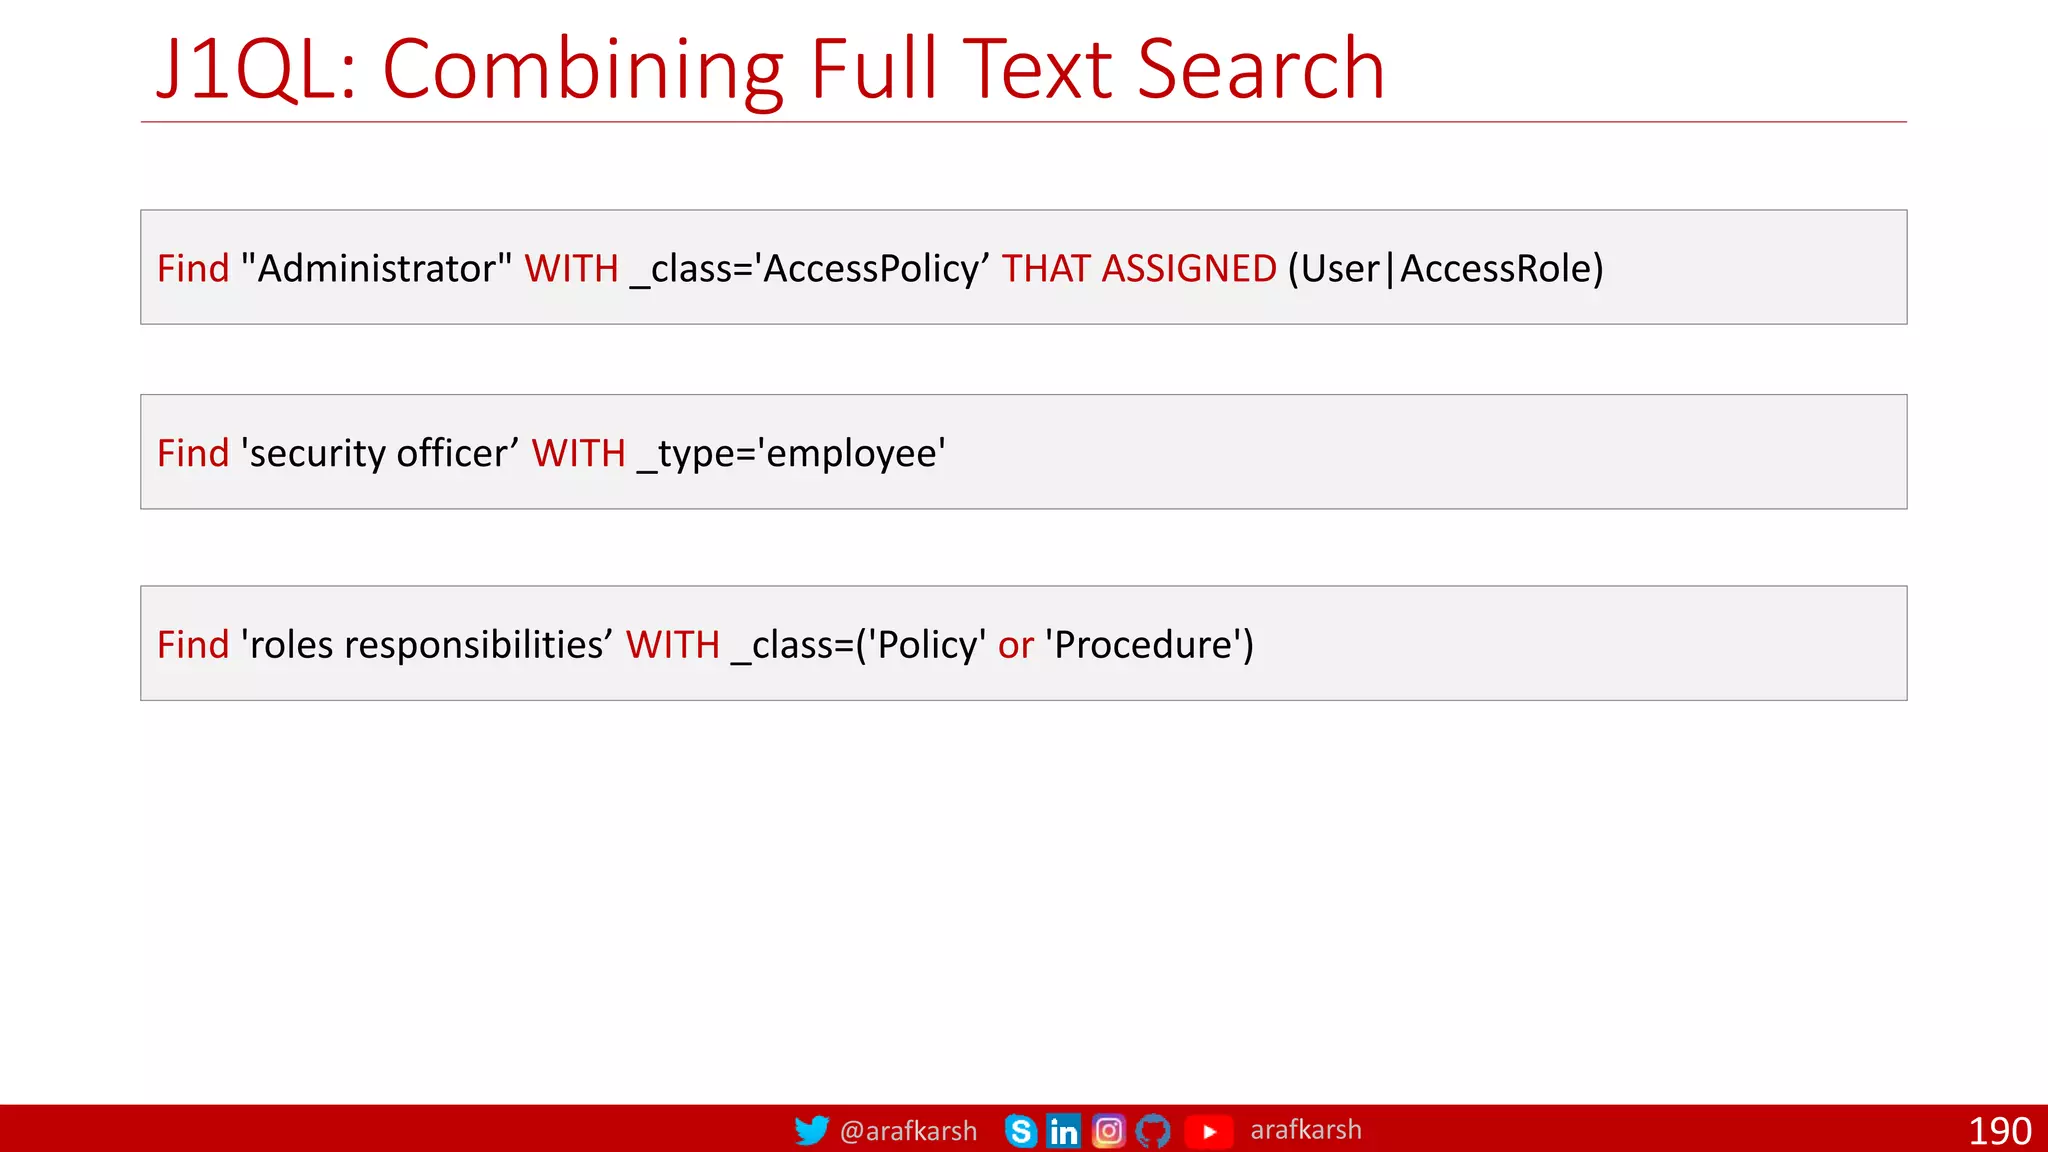2048x1152 pixels.
Task: Click the 'THAT ASSIGNED' keyword
Action: pyautogui.click(x=1139, y=268)
